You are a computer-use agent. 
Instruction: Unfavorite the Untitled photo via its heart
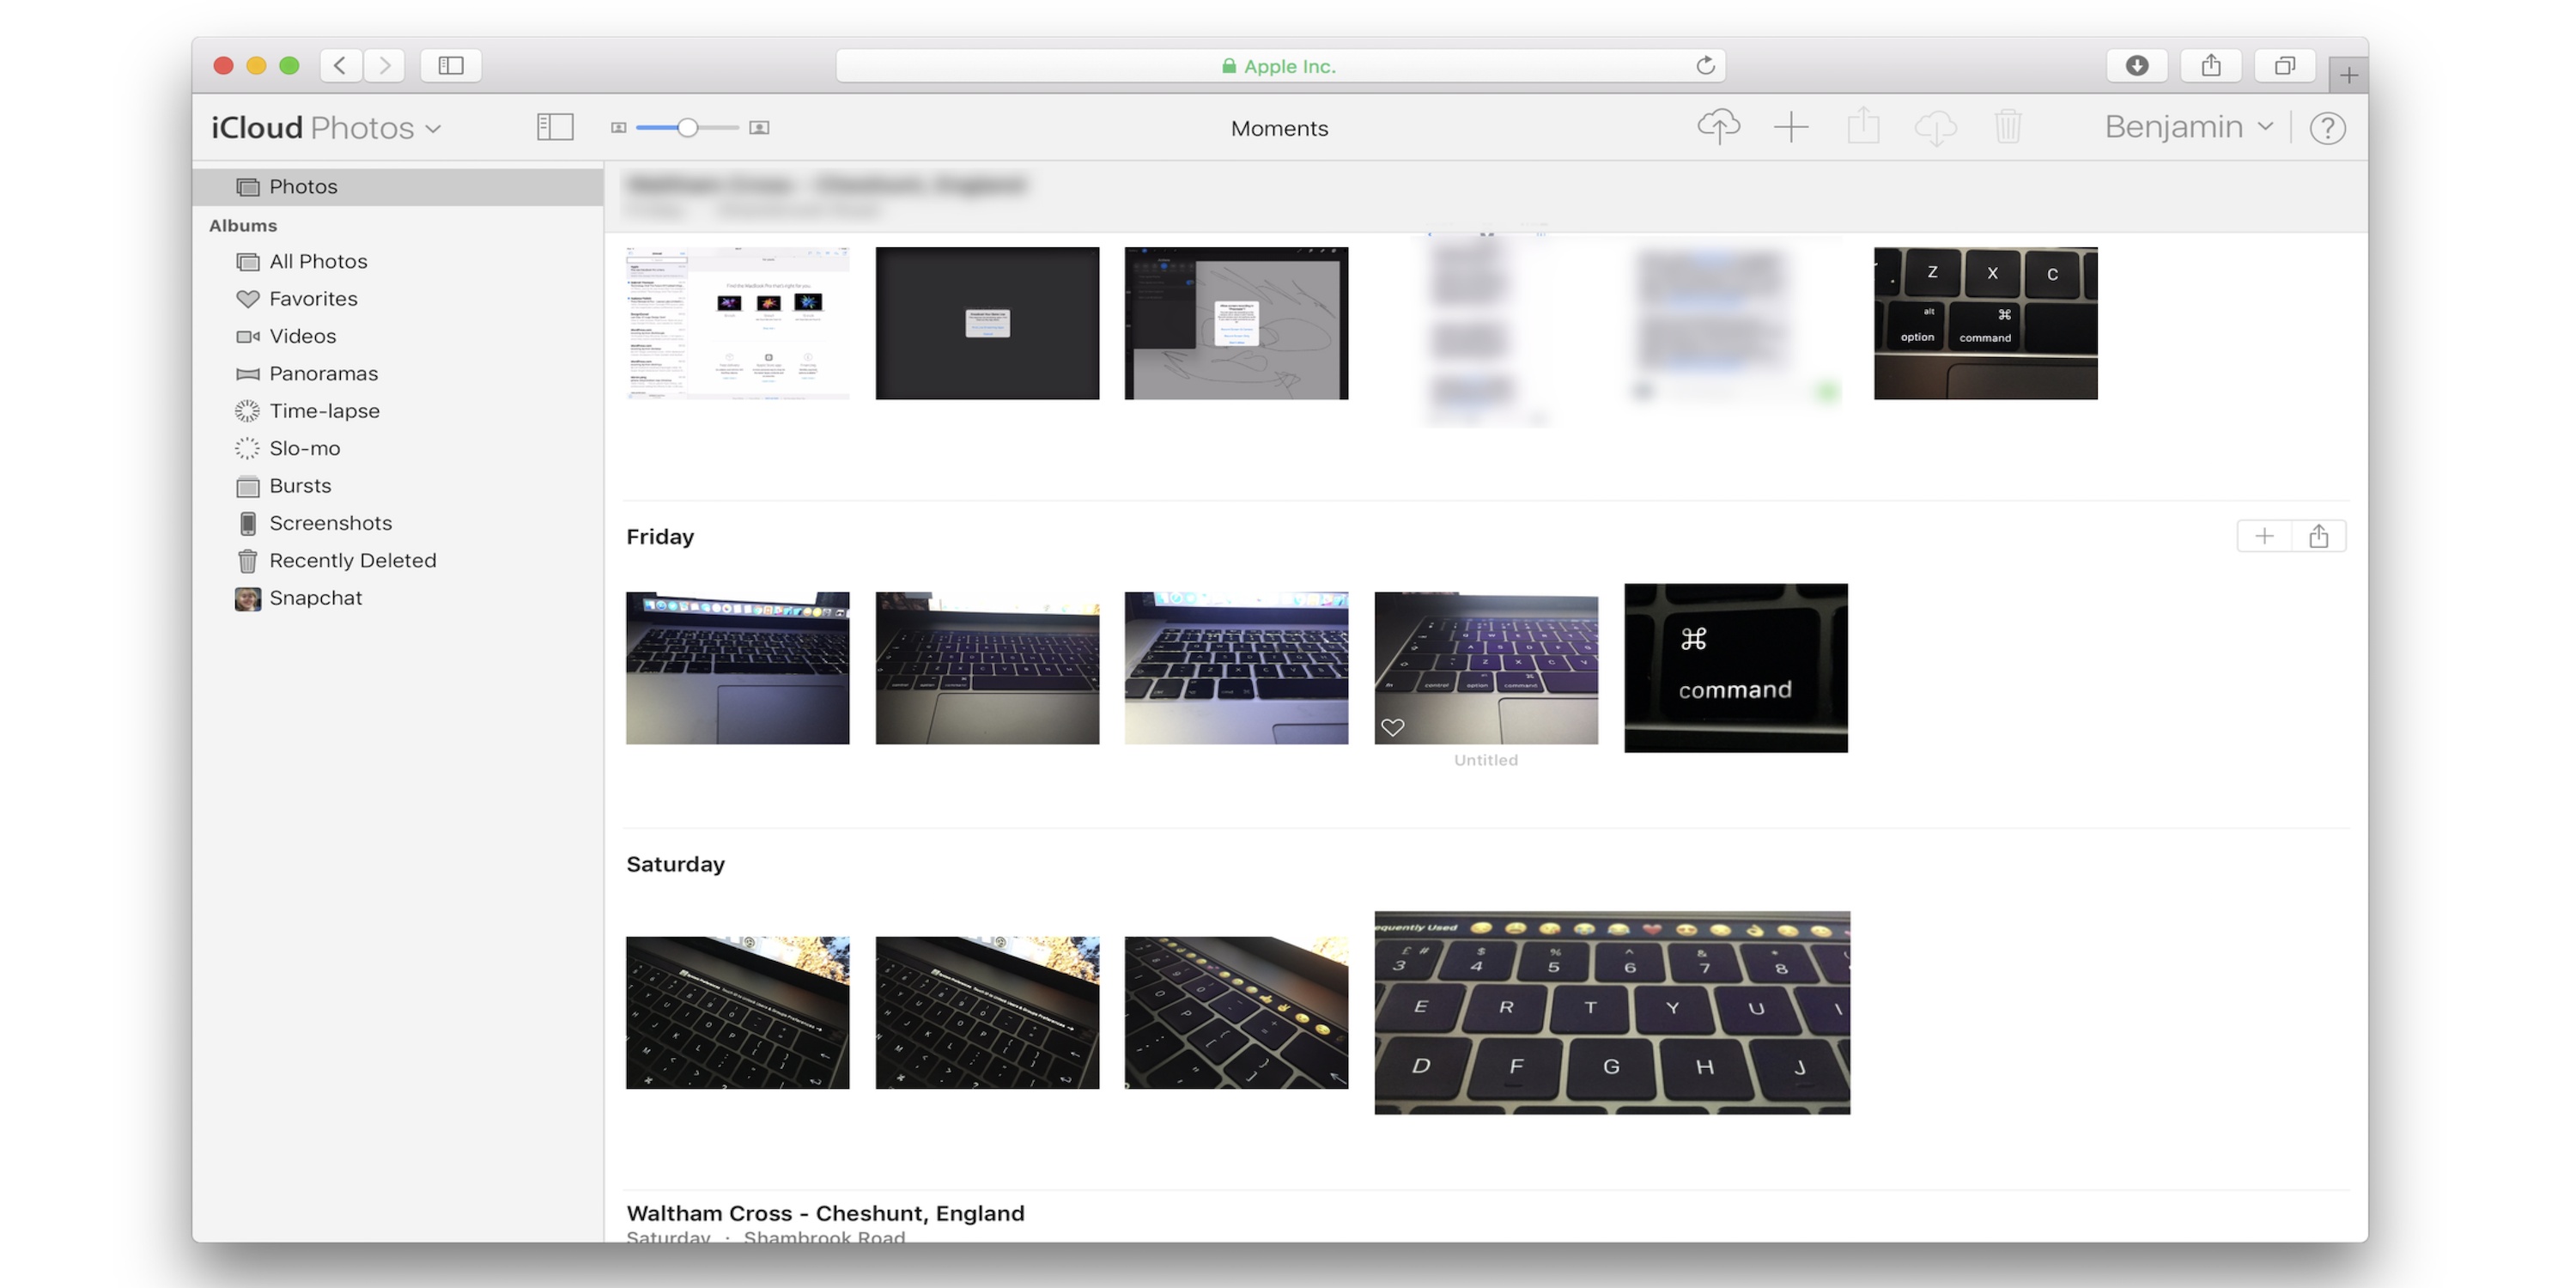(1394, 726)
